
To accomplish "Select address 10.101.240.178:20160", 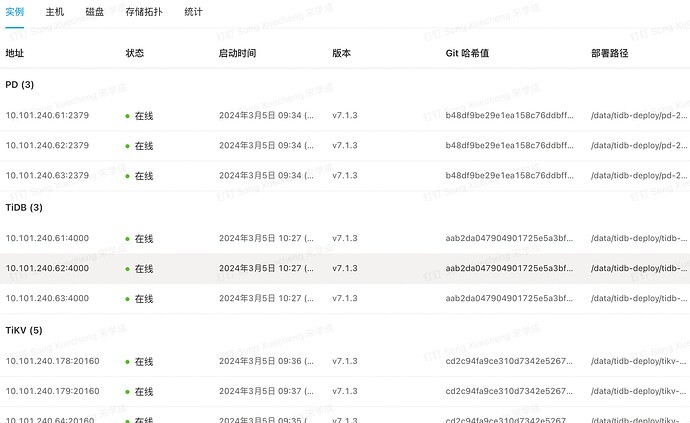I will point(52,361).
